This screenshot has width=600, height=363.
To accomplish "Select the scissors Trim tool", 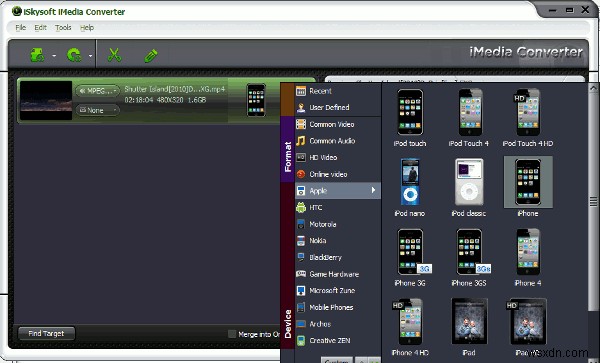I will (x=114, y=55).
